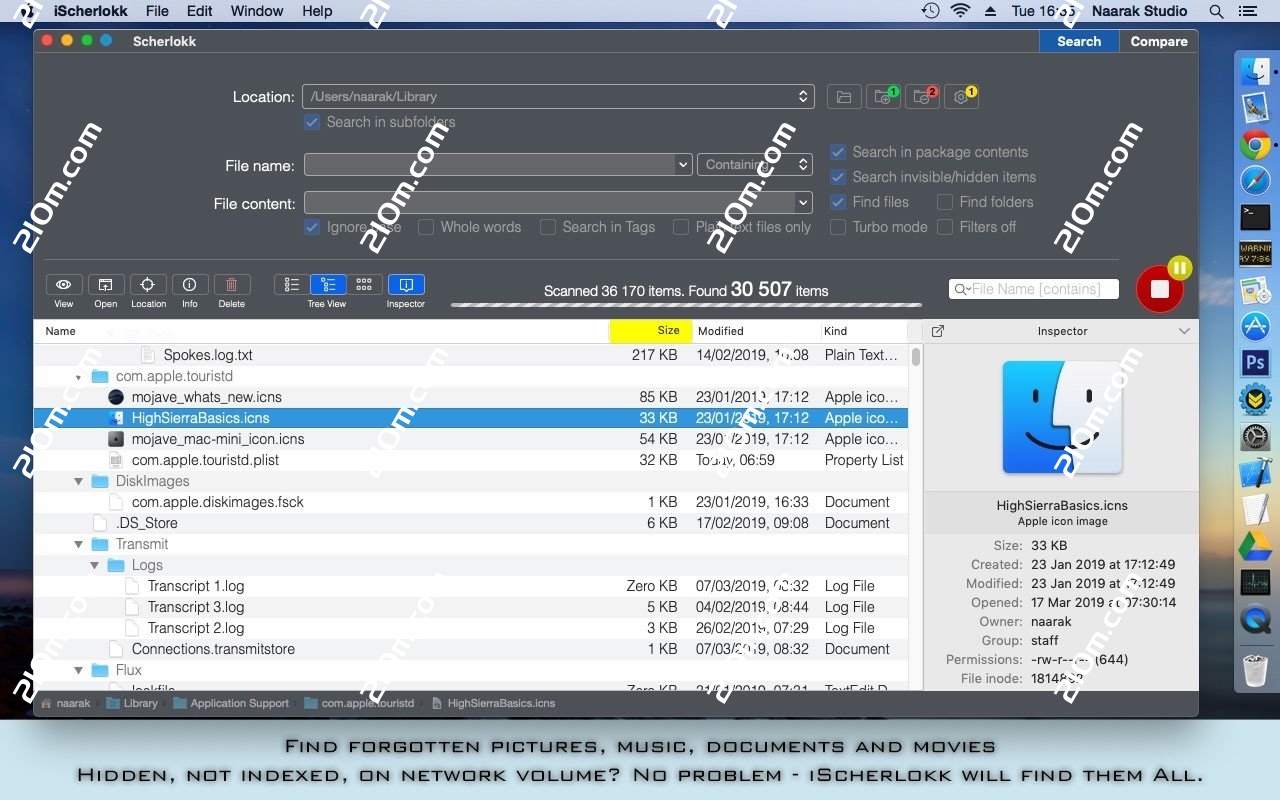Toggle Search in subfolders checkbox
The height and width of the screenshot is (800, 1280).
tap(312, 122)
